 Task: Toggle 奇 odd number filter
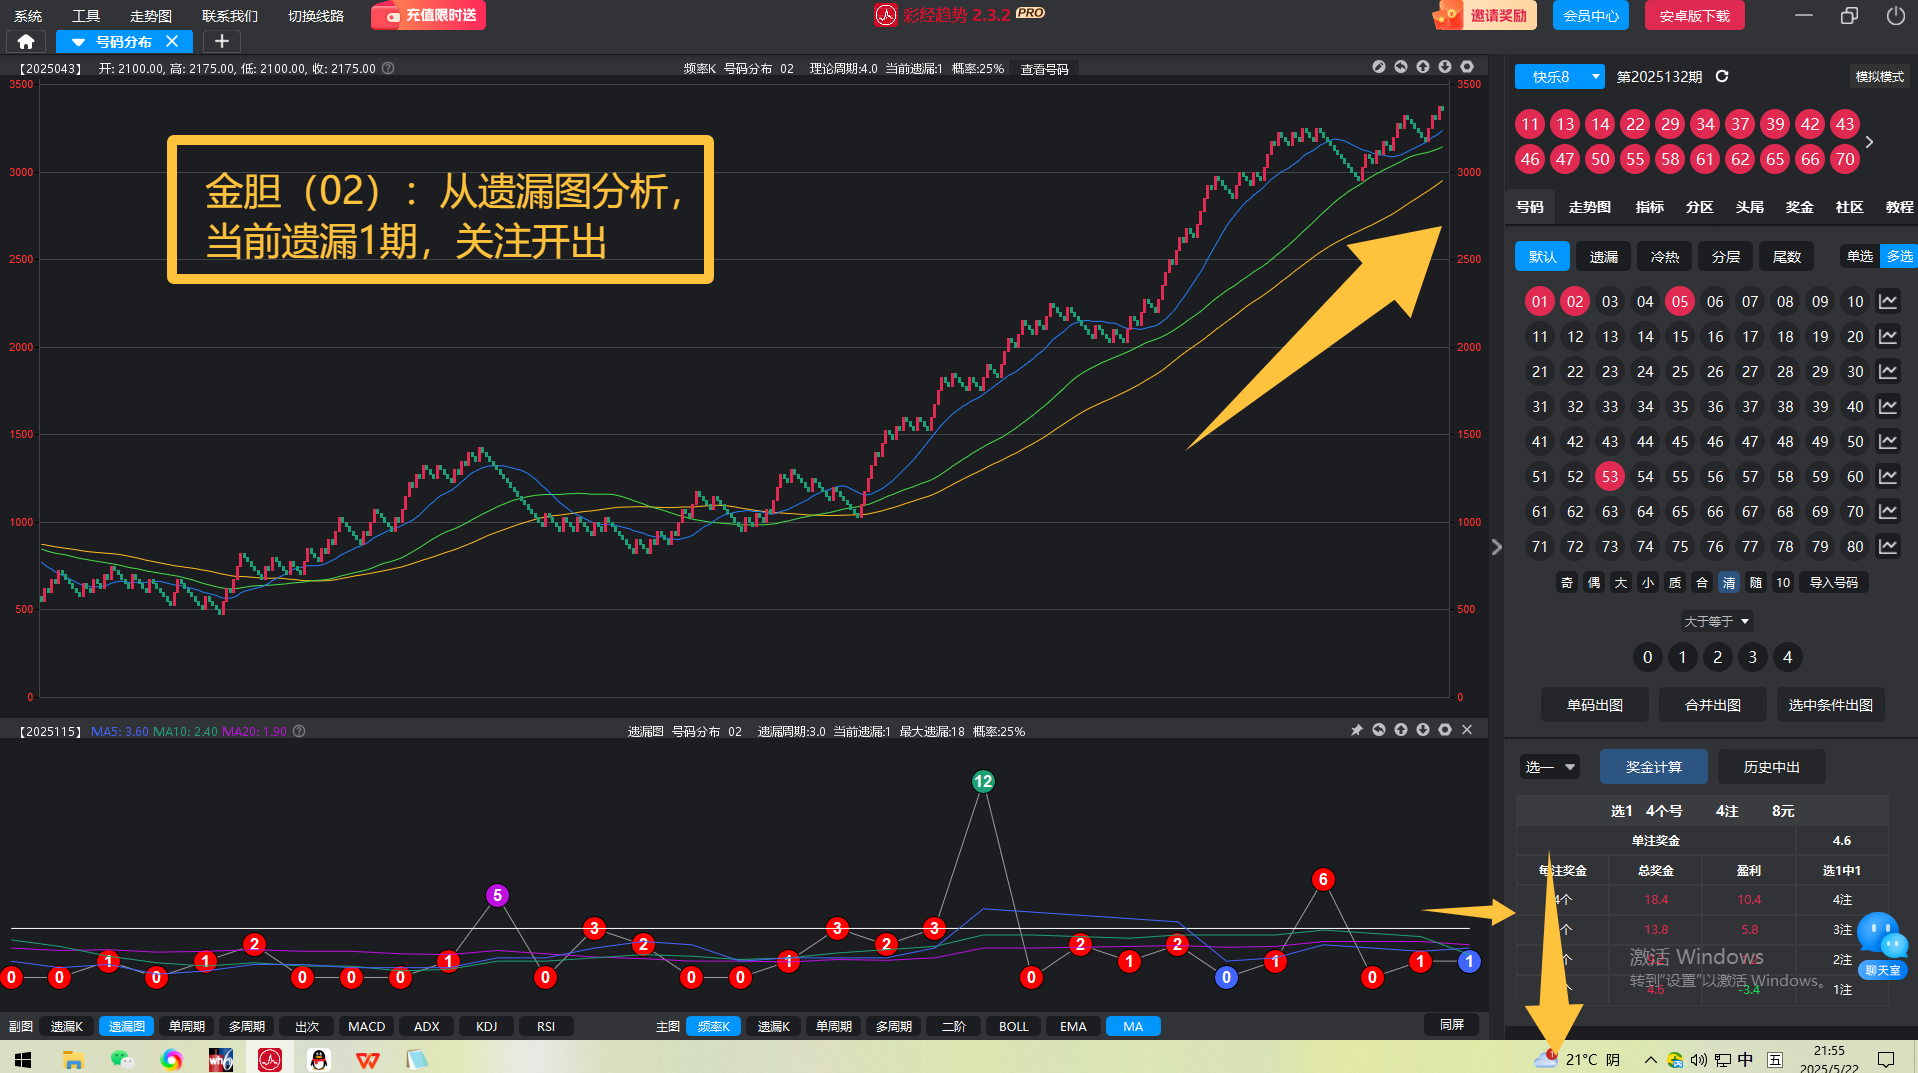point(1567,582)
